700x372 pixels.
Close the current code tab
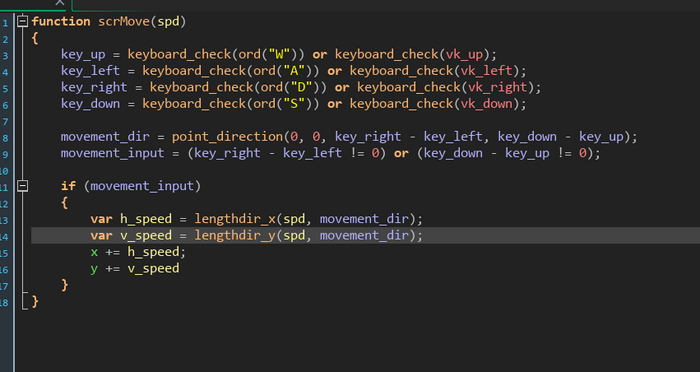[60, 3]
